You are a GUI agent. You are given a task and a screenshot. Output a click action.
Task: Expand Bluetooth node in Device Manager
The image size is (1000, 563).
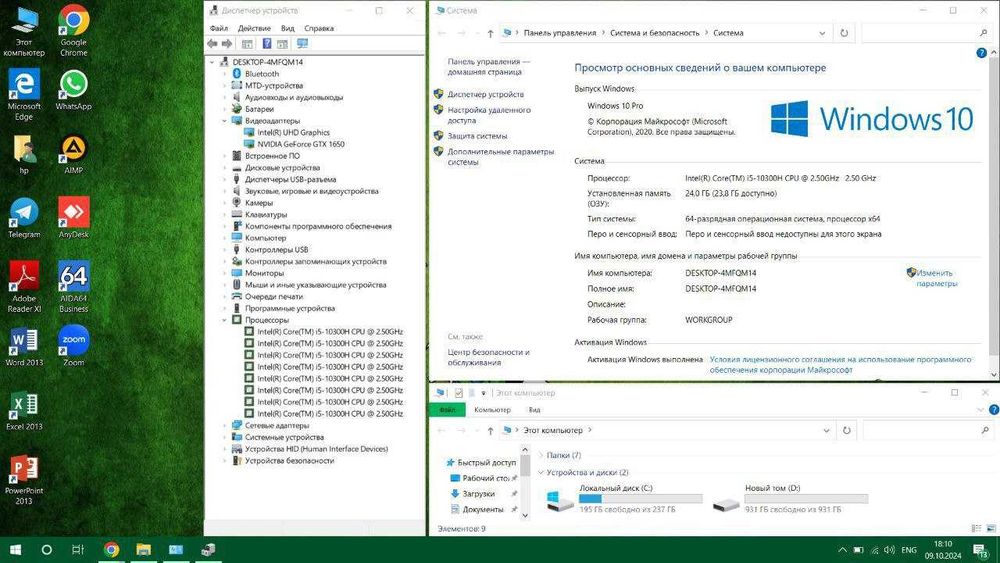224,74
